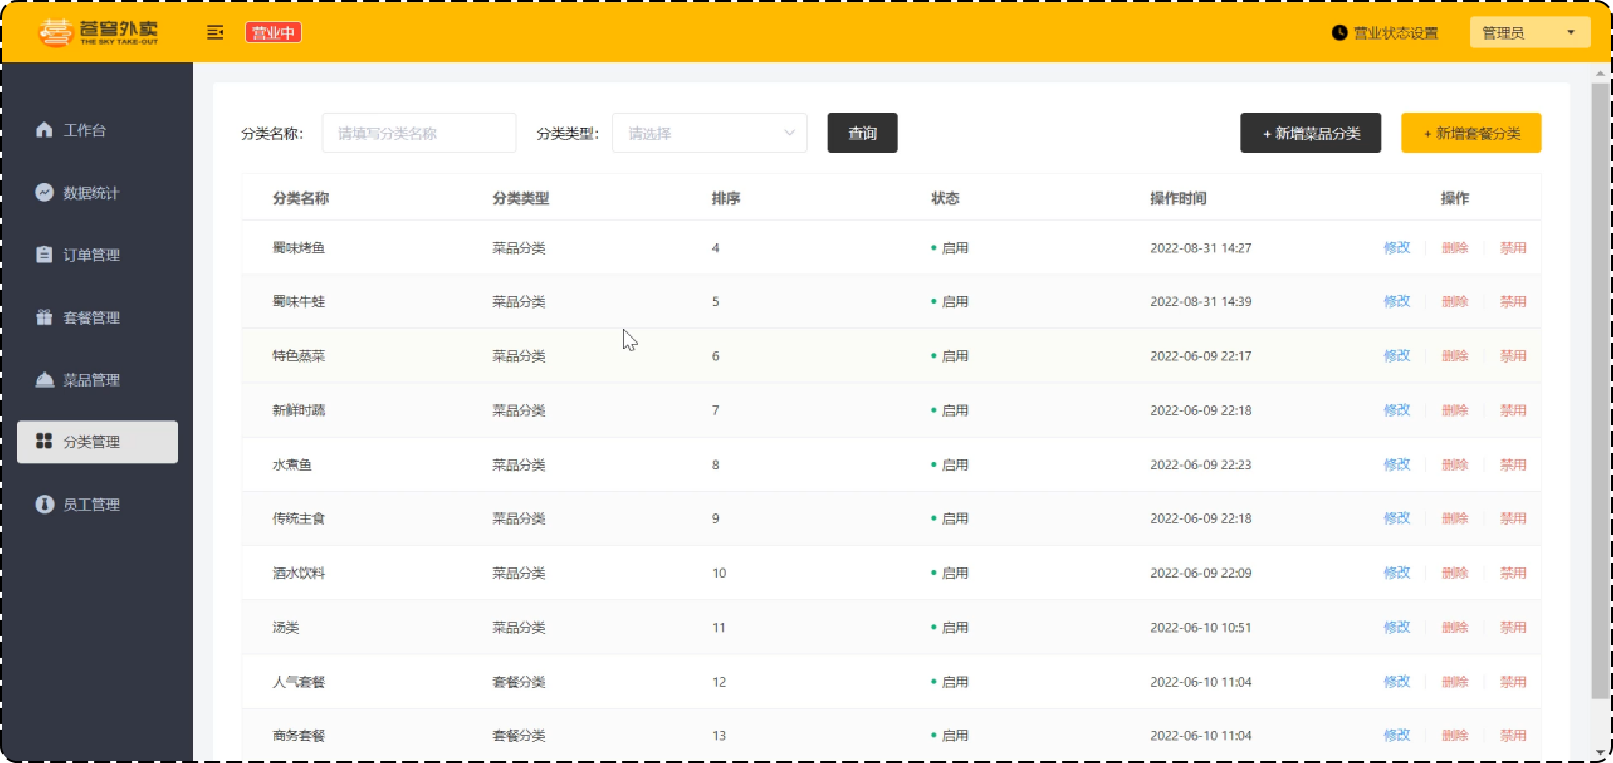The height and width of the screenshot is (763, 1613).
Task: Click the scrollbar down arrow
Action: point(1600,753)
